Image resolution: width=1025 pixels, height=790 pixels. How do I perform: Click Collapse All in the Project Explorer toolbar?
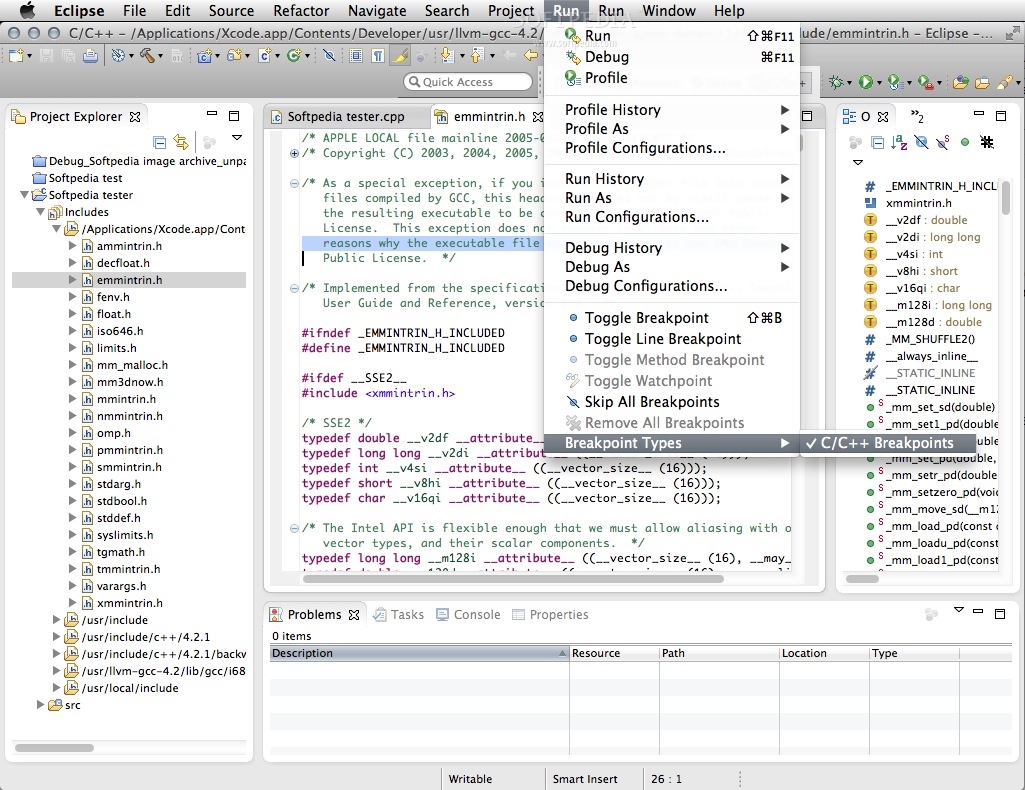pyautogui.click(x=160, y=142)
